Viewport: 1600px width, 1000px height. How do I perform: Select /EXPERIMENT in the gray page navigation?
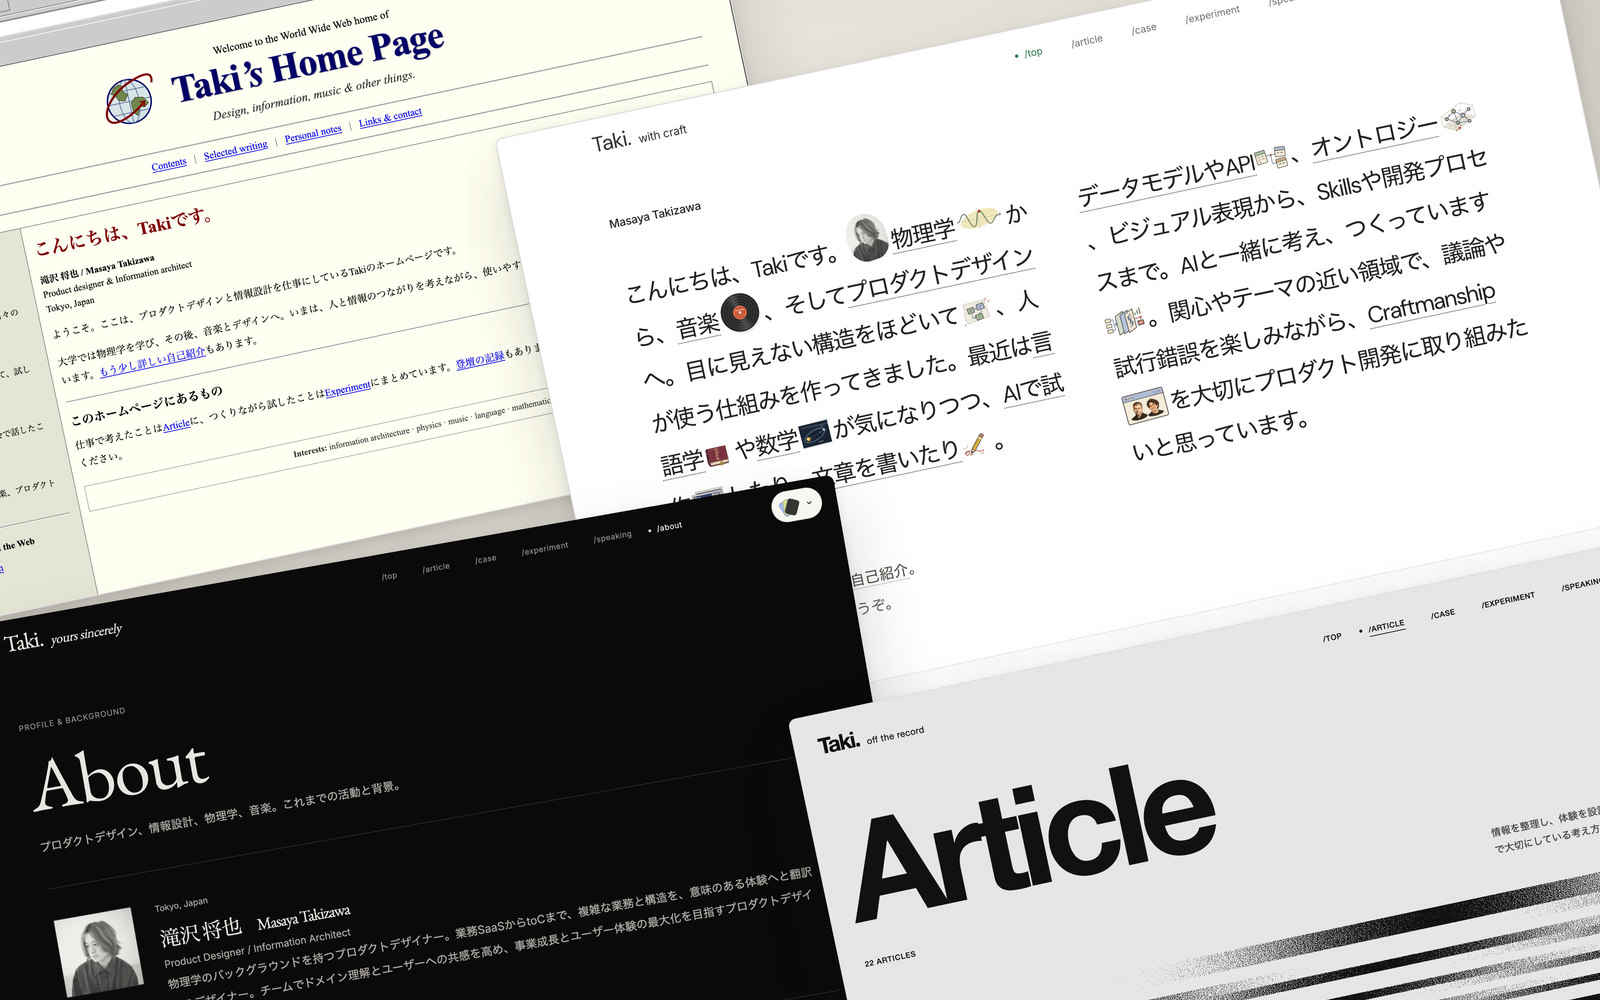(x=1508, y=600)
